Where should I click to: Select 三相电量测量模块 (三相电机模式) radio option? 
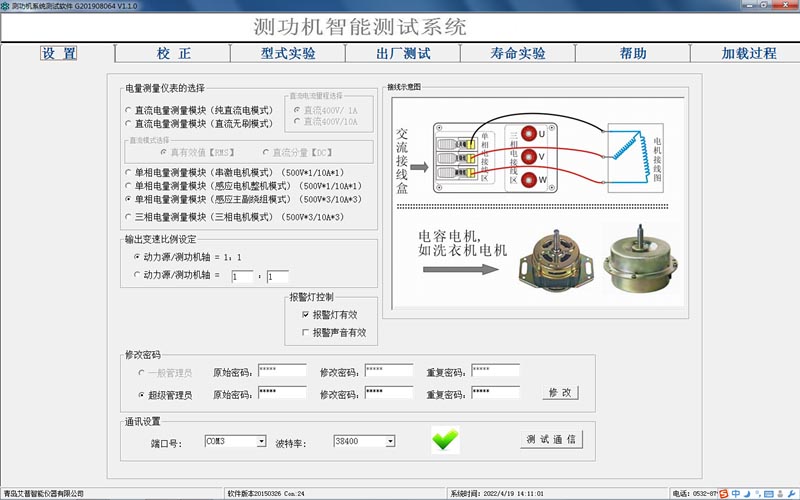click(128, 216)
